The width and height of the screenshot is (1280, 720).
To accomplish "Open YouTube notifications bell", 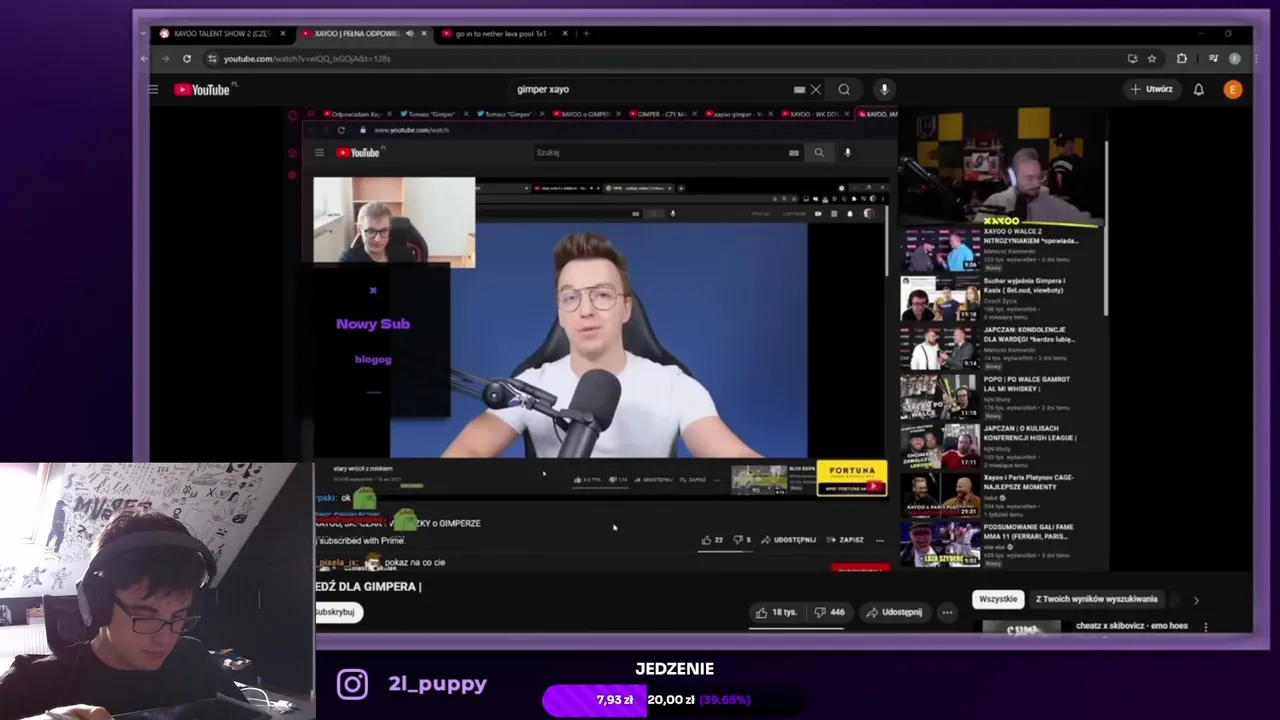I will pos(1198,89).
